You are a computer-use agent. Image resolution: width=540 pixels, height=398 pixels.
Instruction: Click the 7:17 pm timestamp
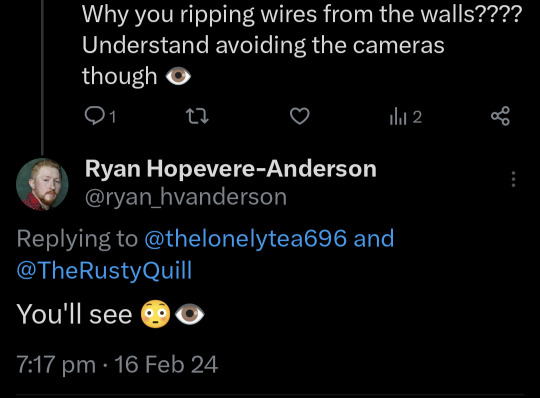56,365
